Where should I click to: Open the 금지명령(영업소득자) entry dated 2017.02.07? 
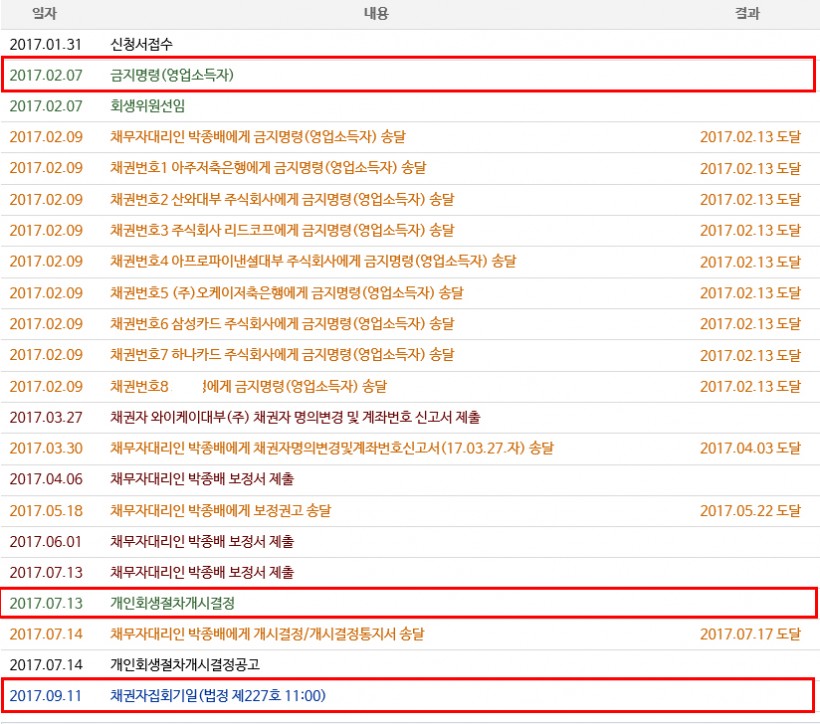click(172, 75)
